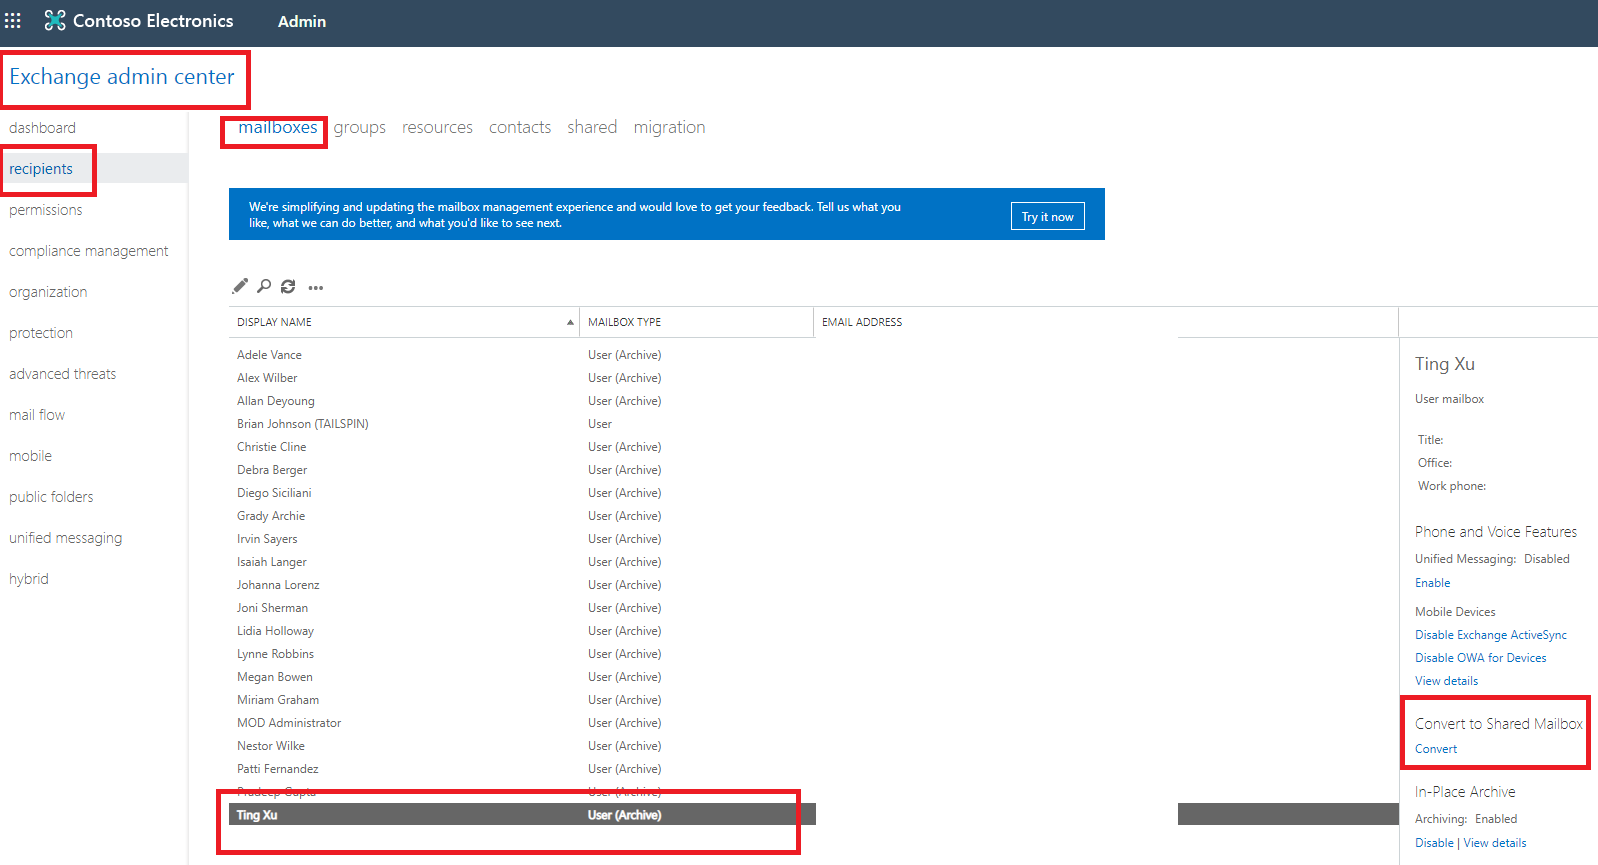Switch to the groups tab
1598x865 pixels.
click(360, 128)
